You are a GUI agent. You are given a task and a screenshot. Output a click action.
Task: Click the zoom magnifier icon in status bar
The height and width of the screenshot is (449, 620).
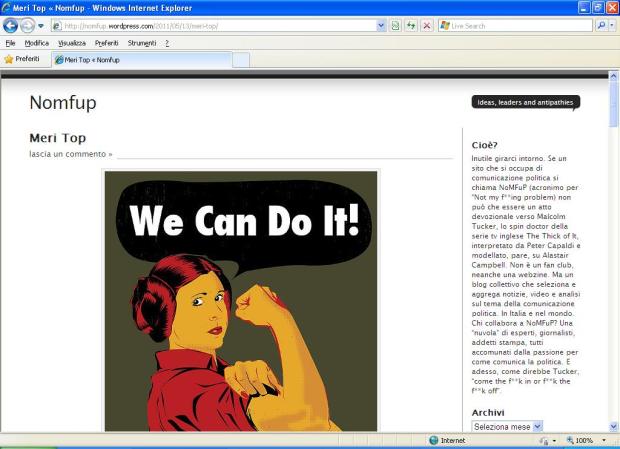[570, 440]
